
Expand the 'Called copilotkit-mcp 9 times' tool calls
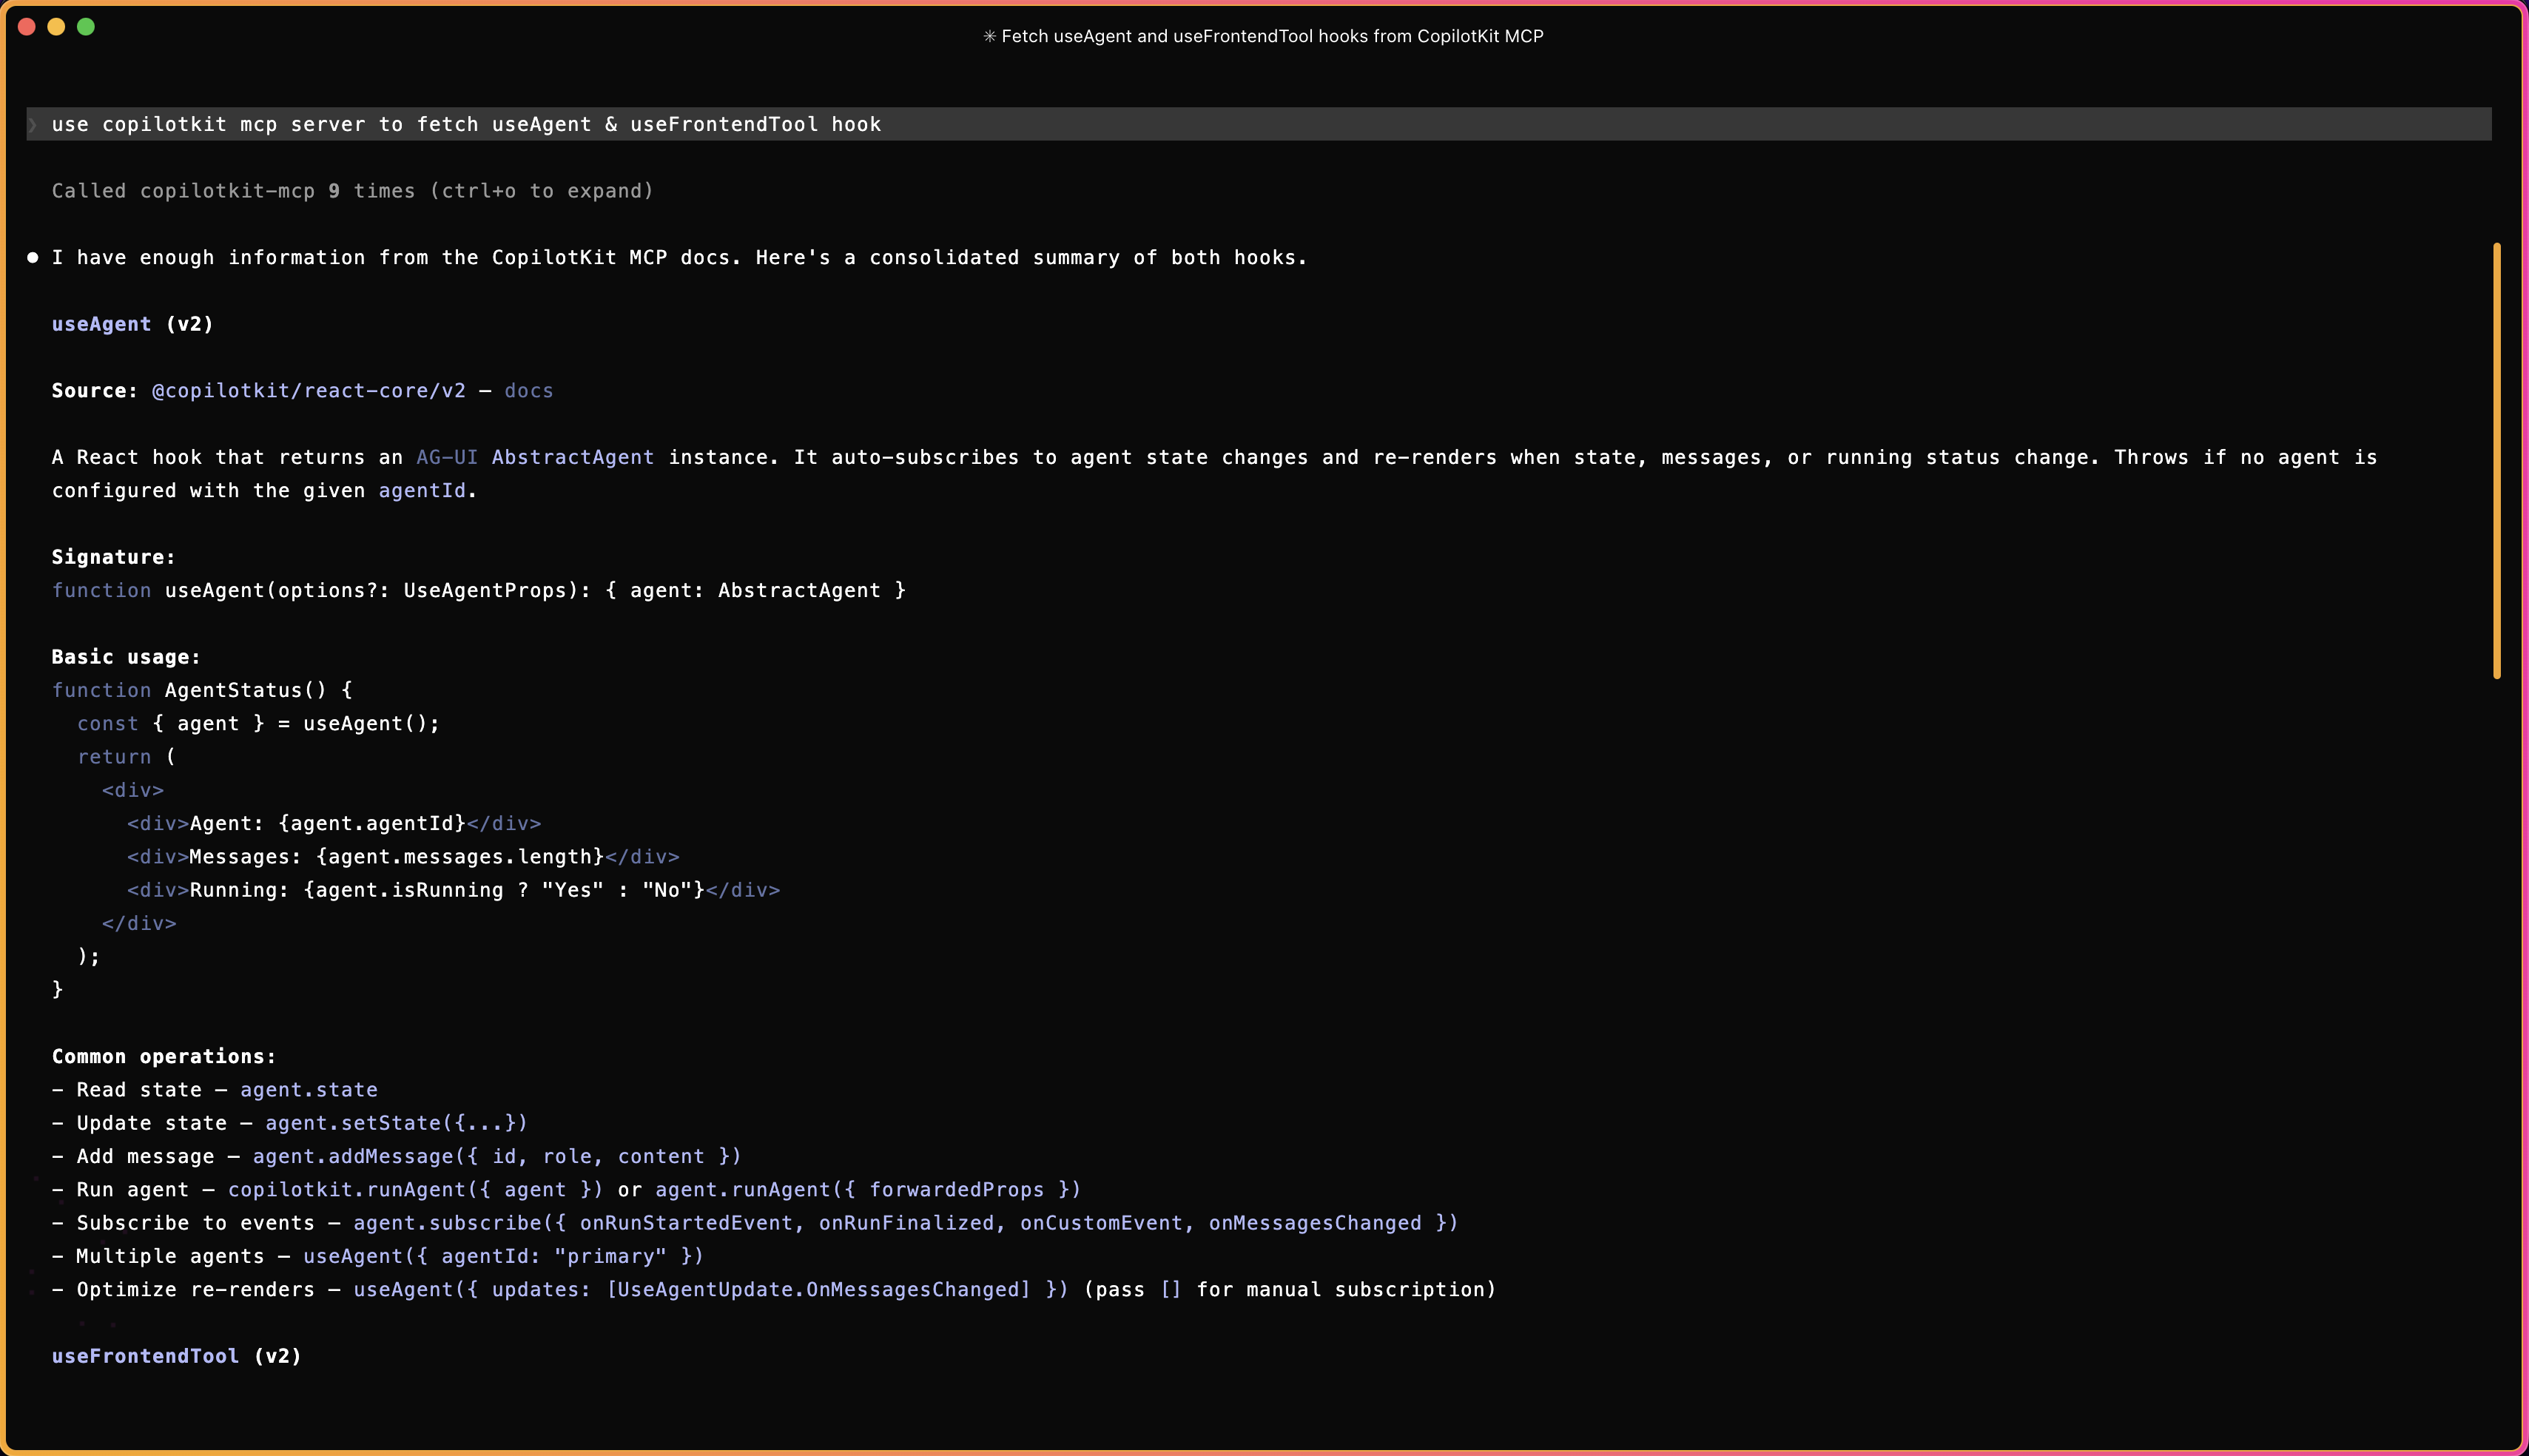click(352, 191)
